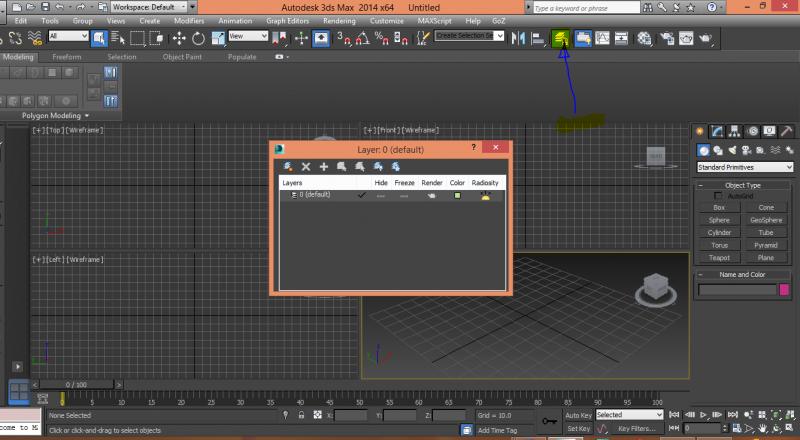Click the X coordinate input field
Screen dimensions: 800x440
(x=350, y=414)
